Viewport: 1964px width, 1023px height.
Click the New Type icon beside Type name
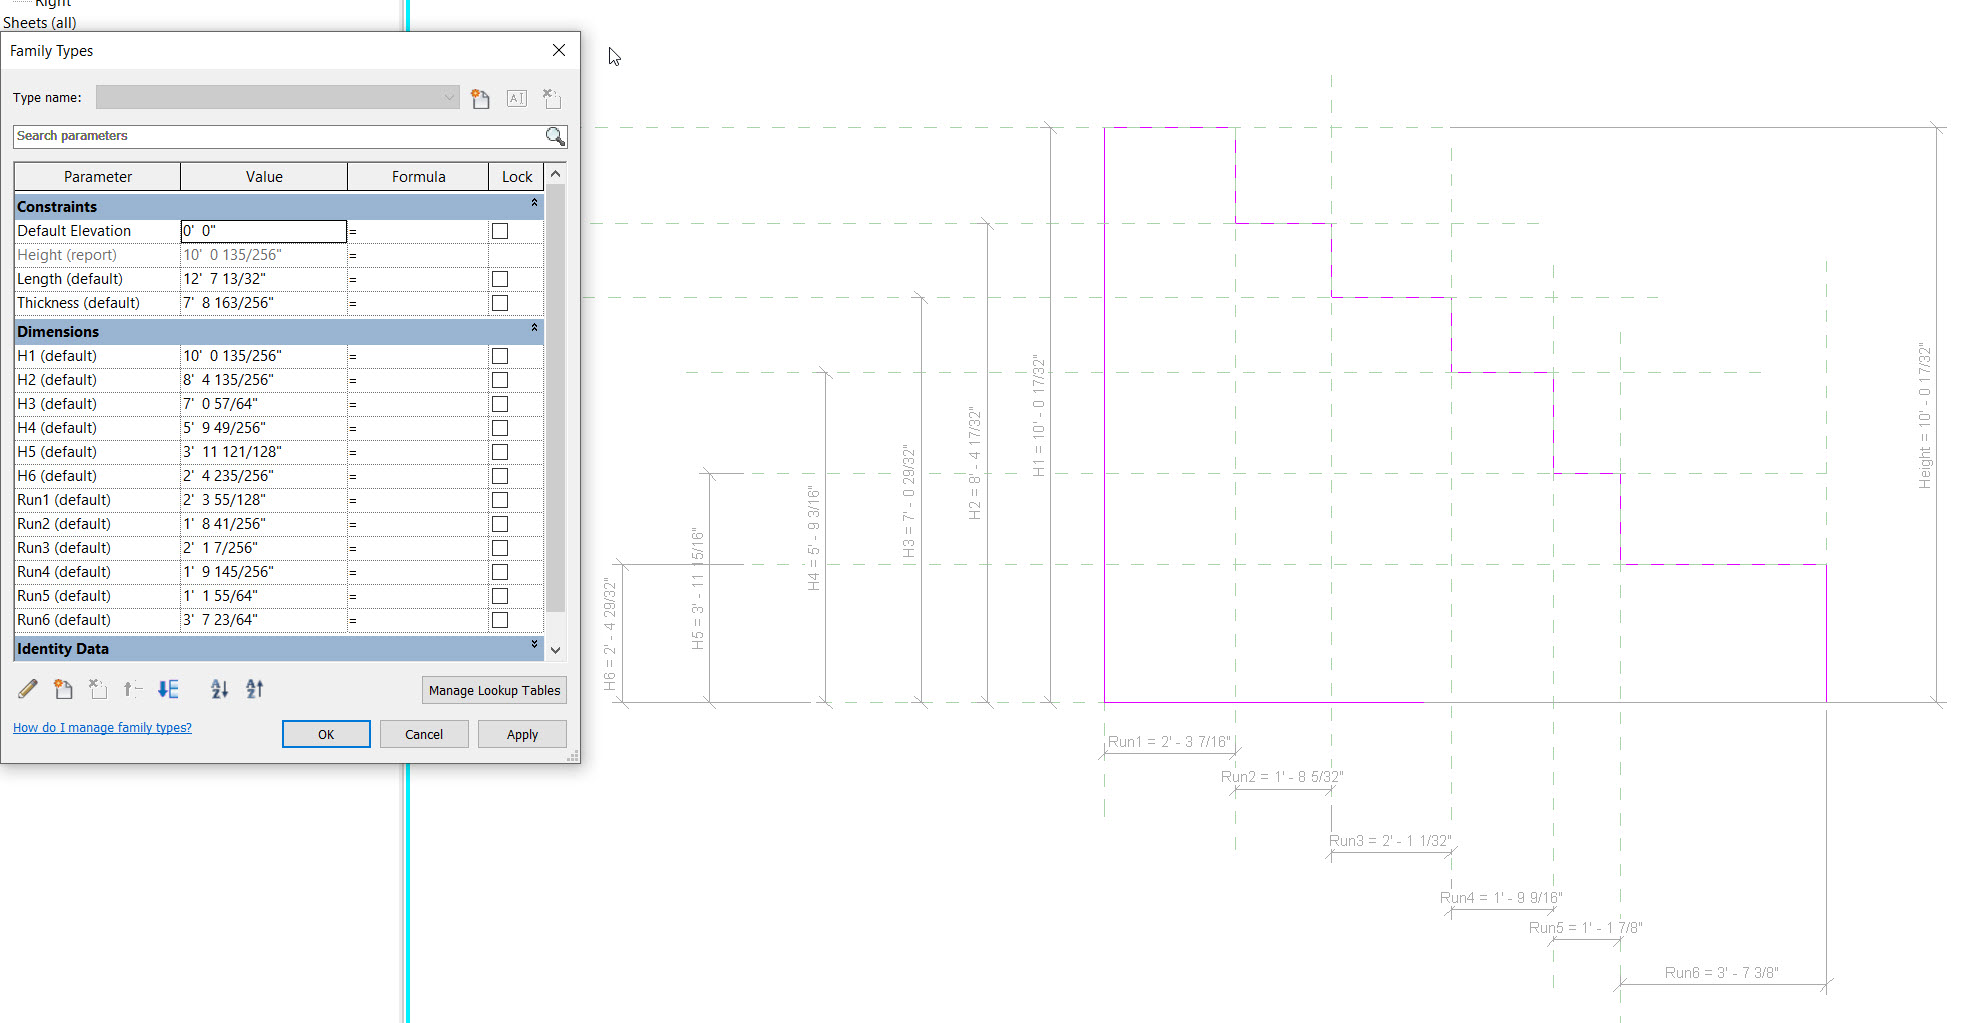coord(481,98)
